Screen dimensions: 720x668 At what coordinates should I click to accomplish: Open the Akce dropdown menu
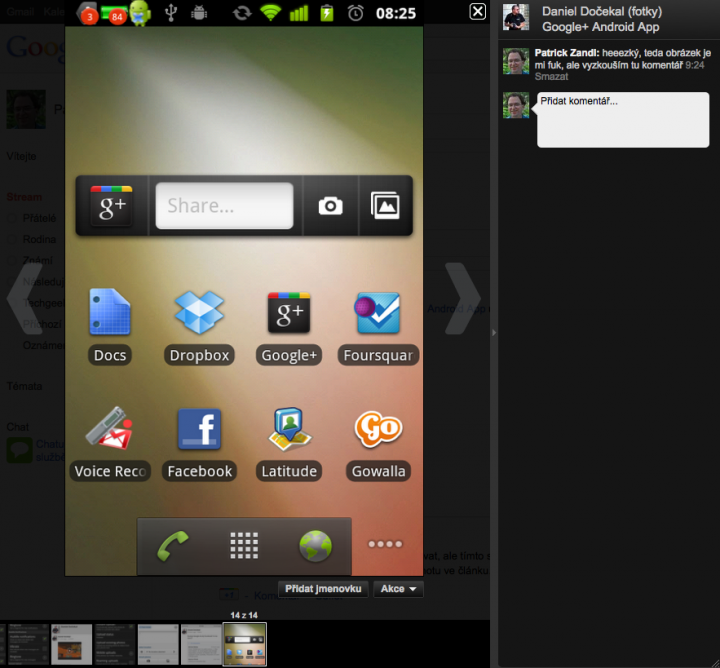click(398, 589)
